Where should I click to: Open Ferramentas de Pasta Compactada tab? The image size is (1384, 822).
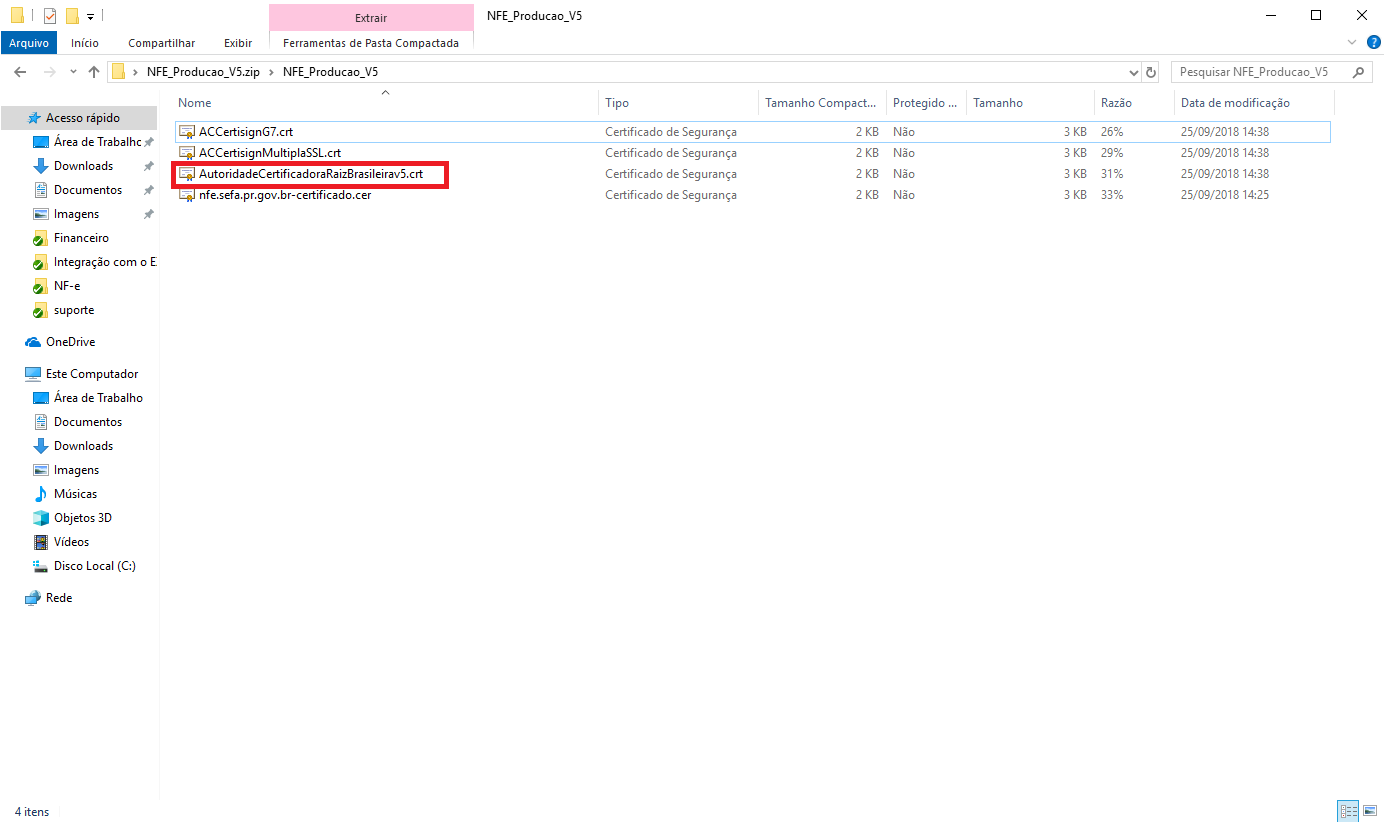click(371, 43)
